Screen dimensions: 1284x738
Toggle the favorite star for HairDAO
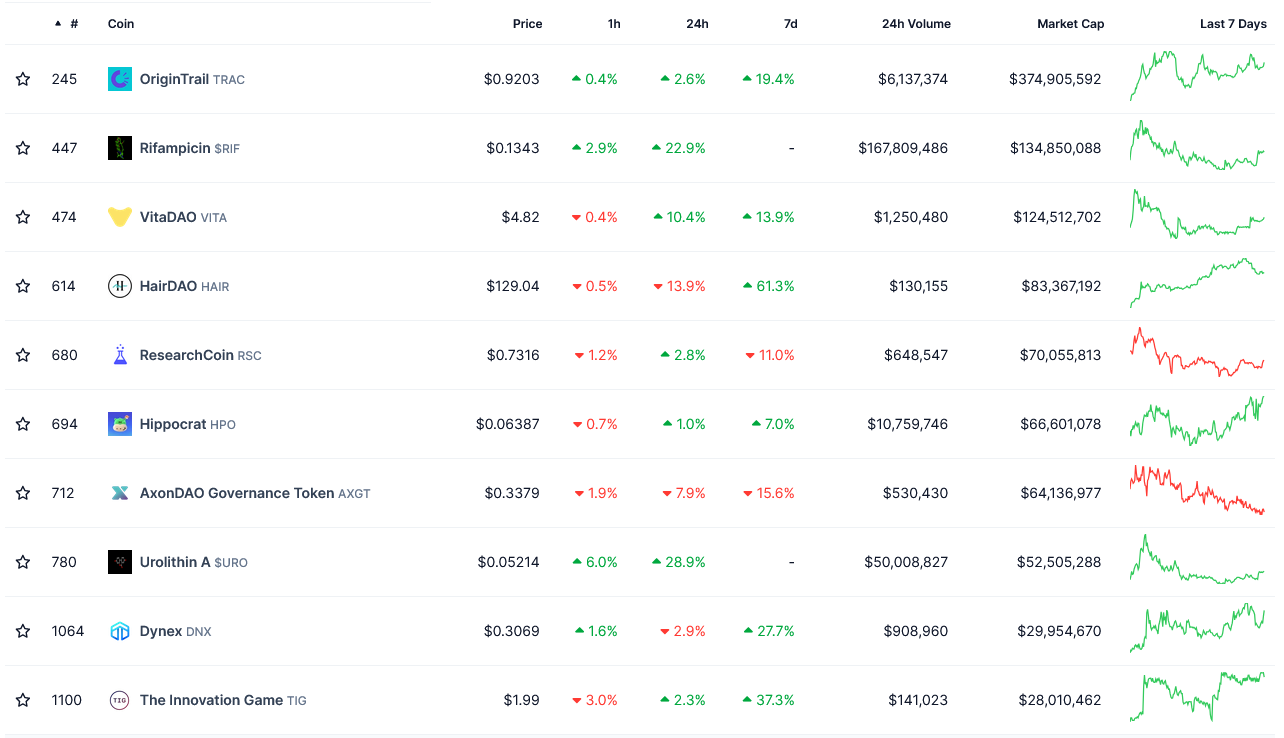coord(23,286)
